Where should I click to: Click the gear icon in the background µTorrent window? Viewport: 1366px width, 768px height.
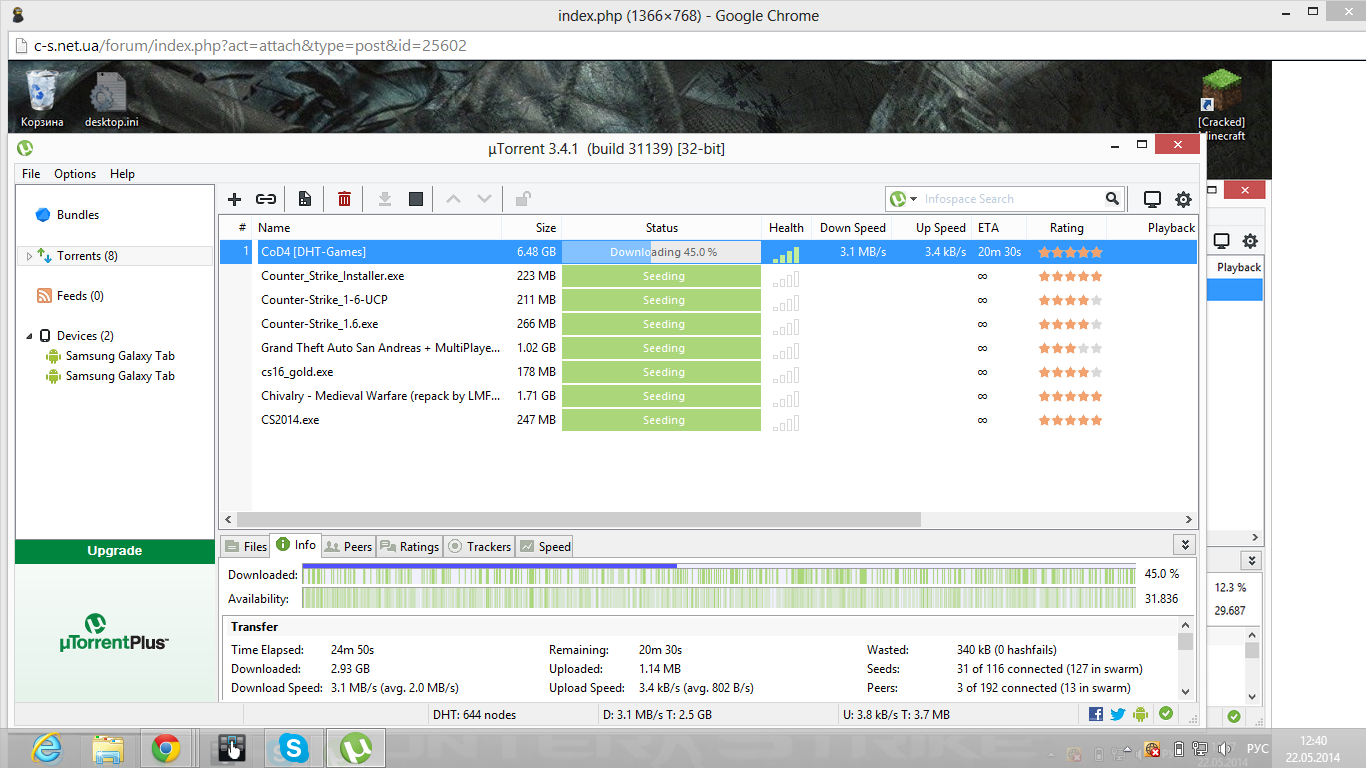(x=1250, y=241)
